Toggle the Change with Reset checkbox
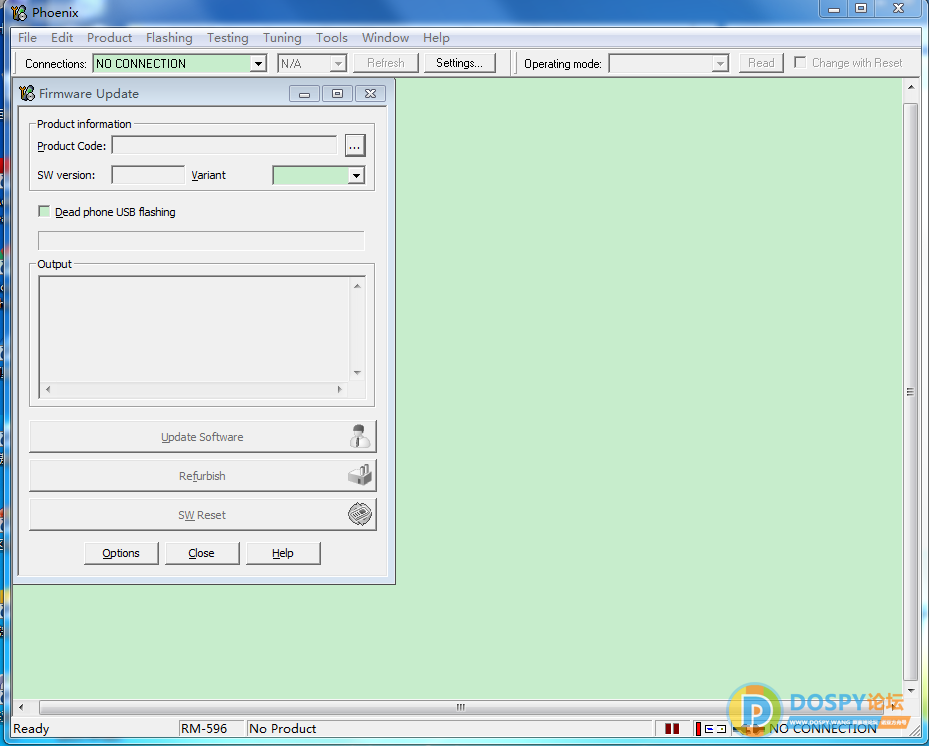 pos(800,62)
